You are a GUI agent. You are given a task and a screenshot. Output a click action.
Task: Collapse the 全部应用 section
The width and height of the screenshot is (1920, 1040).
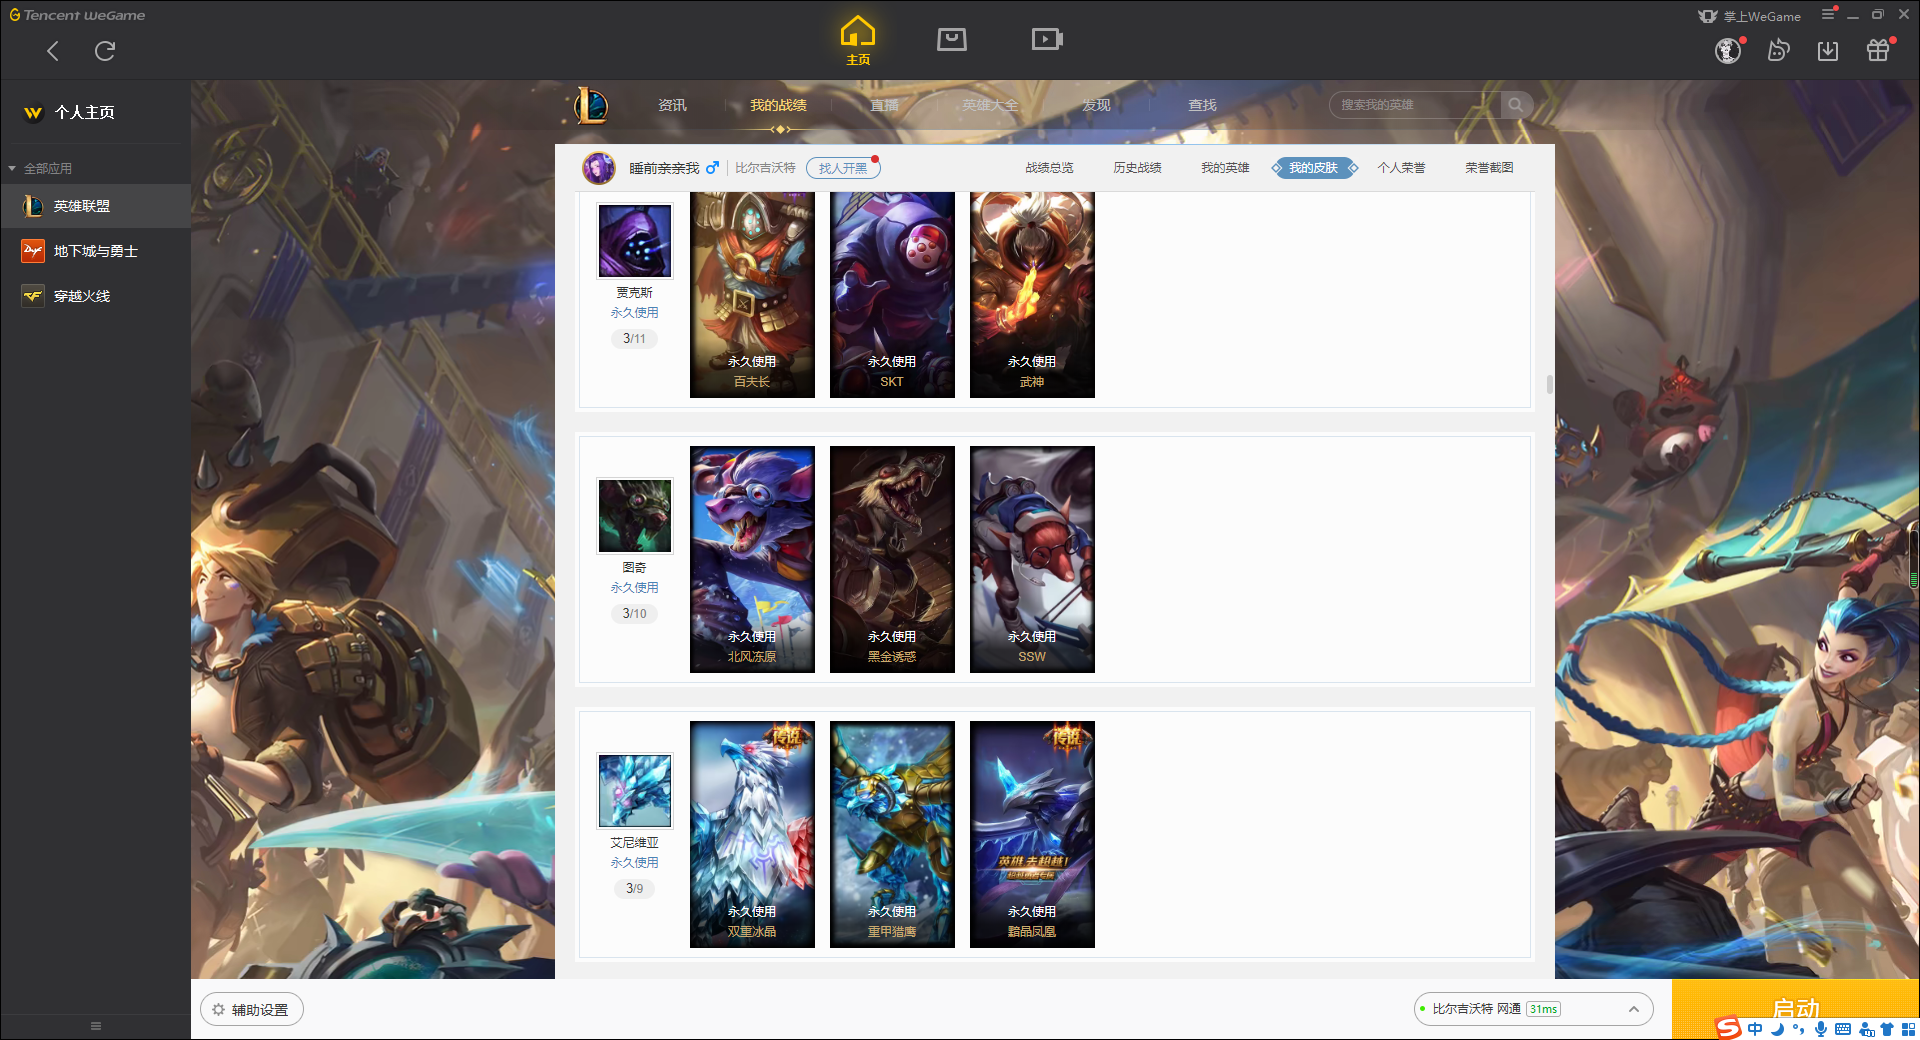point(40,168)
